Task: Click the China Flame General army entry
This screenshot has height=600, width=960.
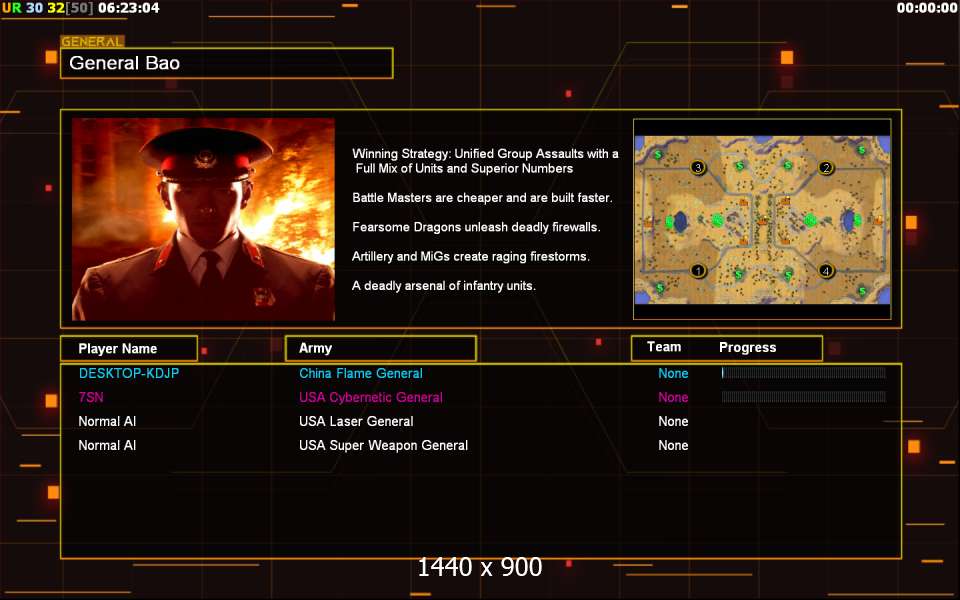Action: pyautogui.click(x=361, y=373)
